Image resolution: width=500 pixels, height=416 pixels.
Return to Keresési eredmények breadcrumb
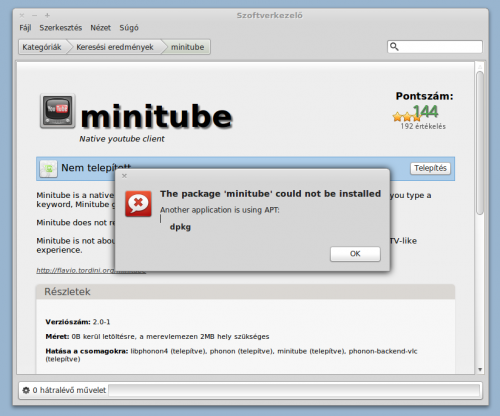point(115,47)
